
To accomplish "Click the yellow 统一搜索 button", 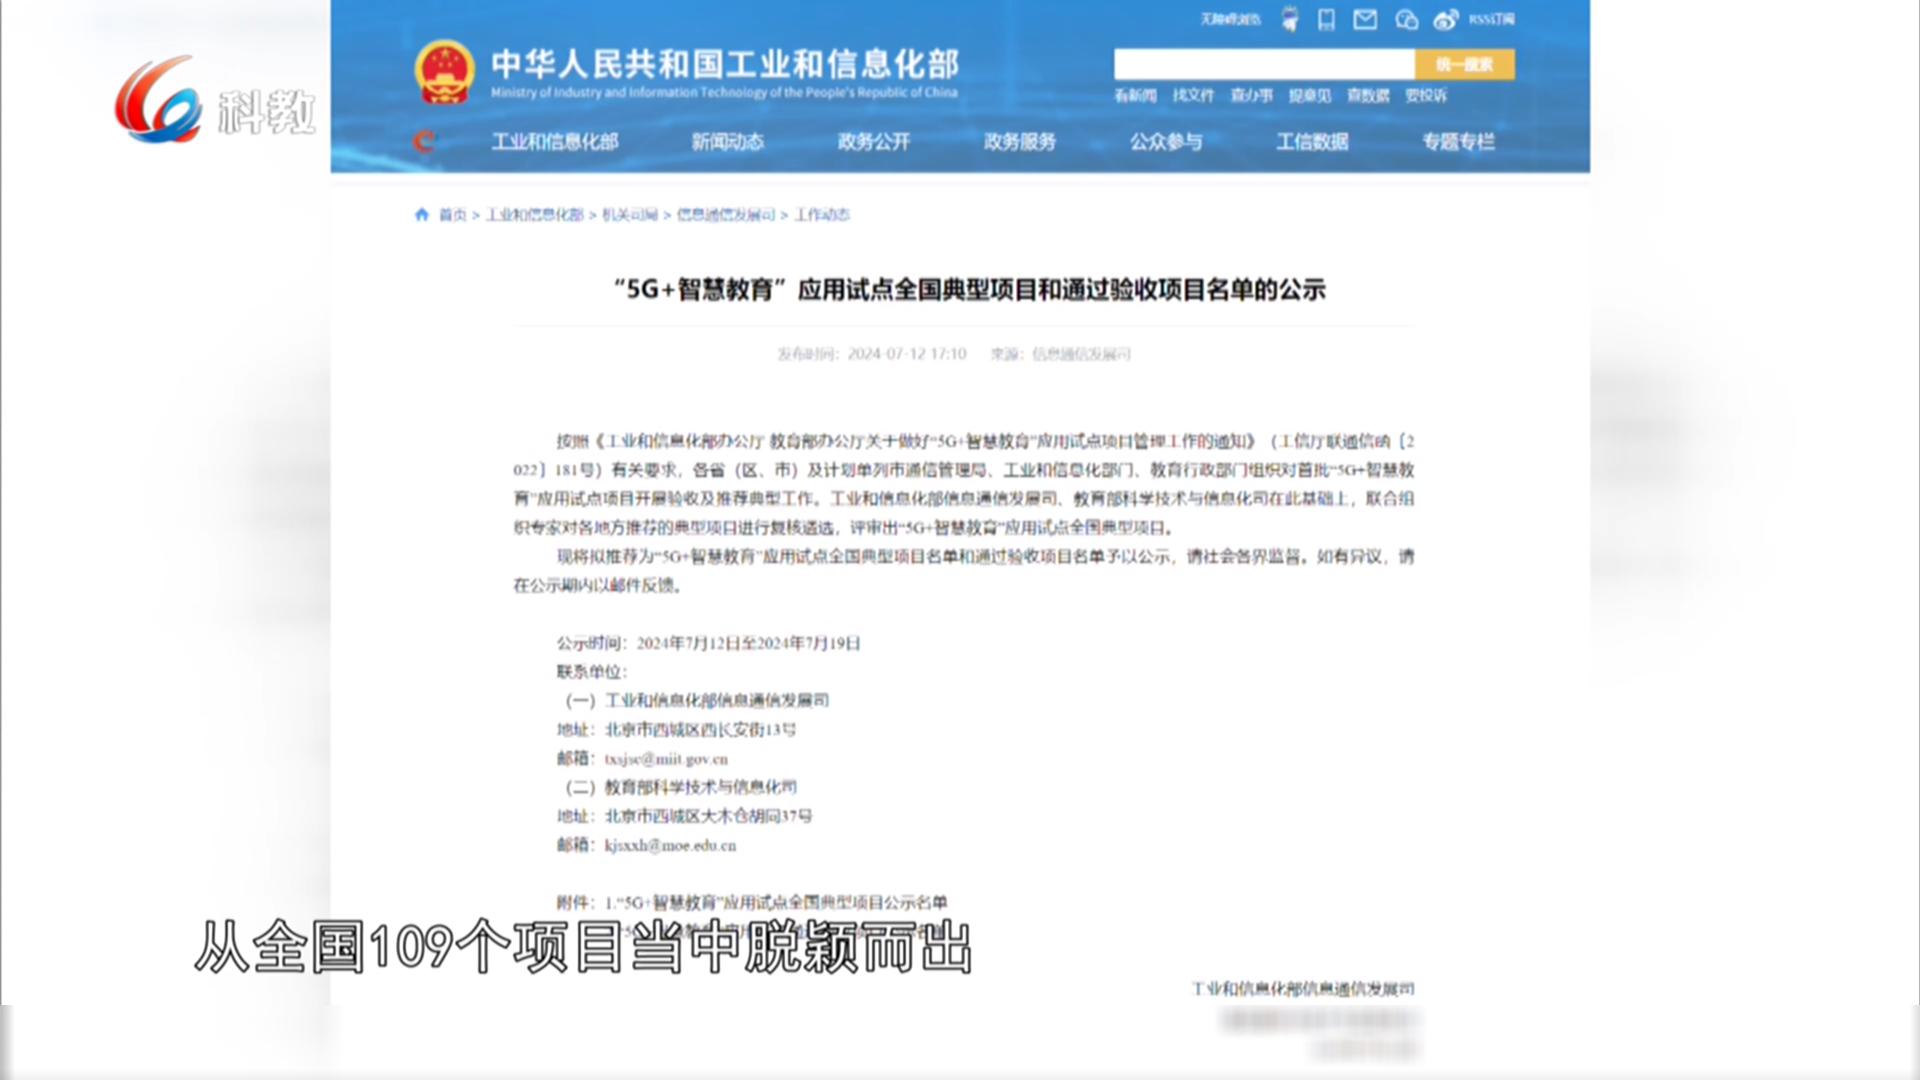I will [x=1464, y=64].
